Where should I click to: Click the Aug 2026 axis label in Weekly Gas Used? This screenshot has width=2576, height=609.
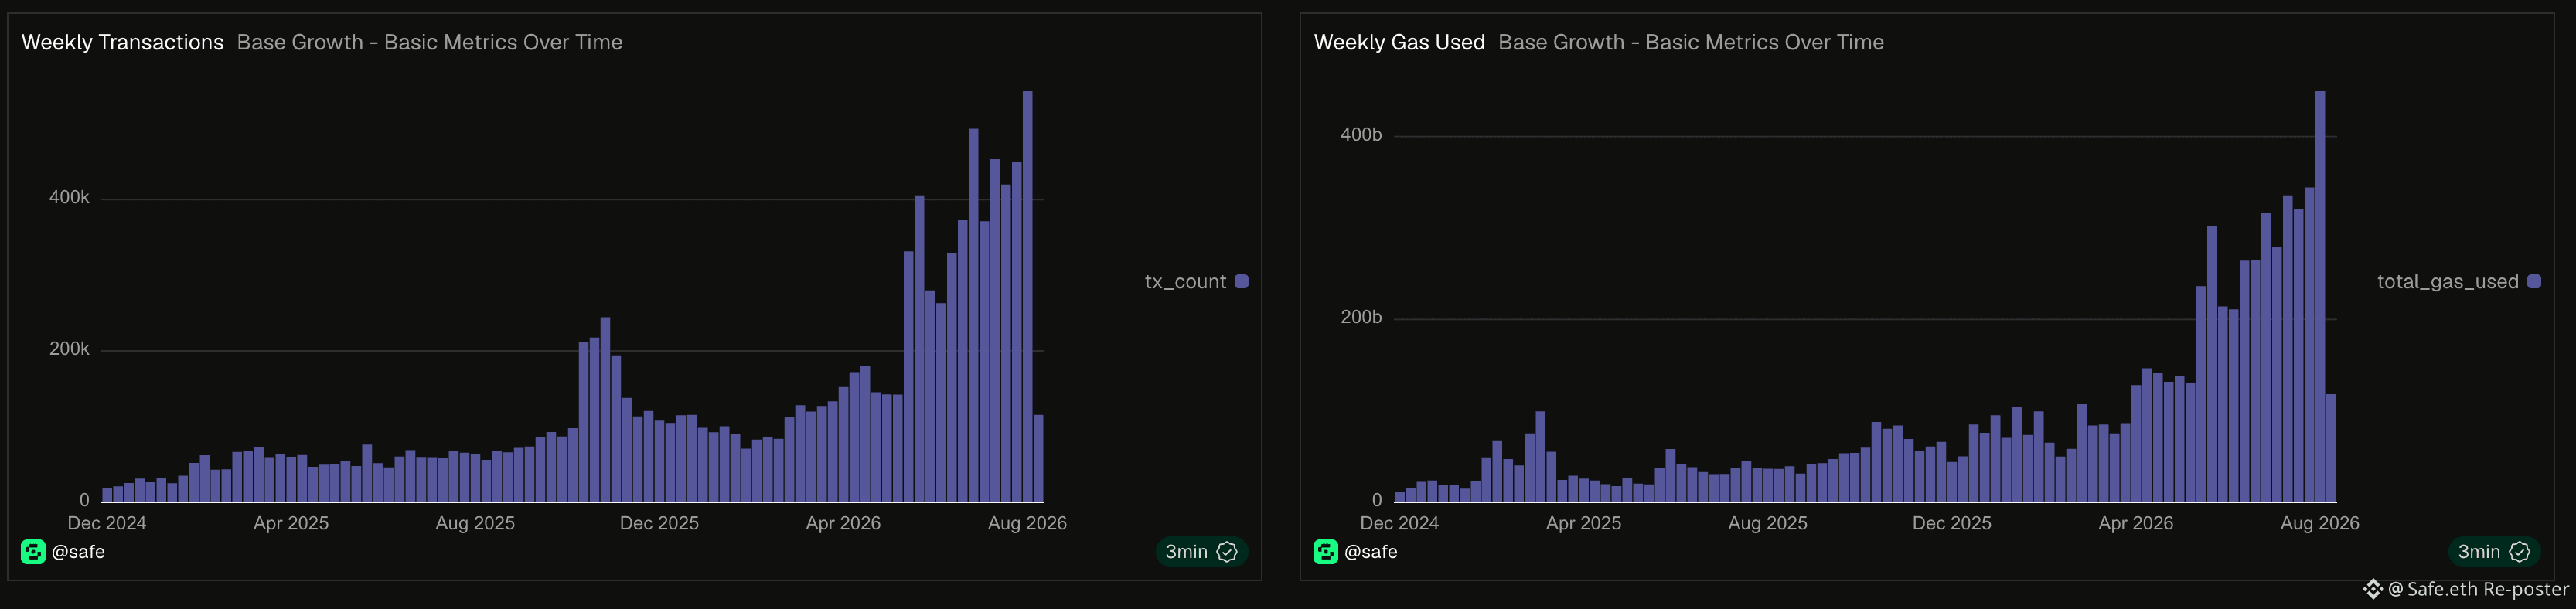click(x=2320, y=523)
